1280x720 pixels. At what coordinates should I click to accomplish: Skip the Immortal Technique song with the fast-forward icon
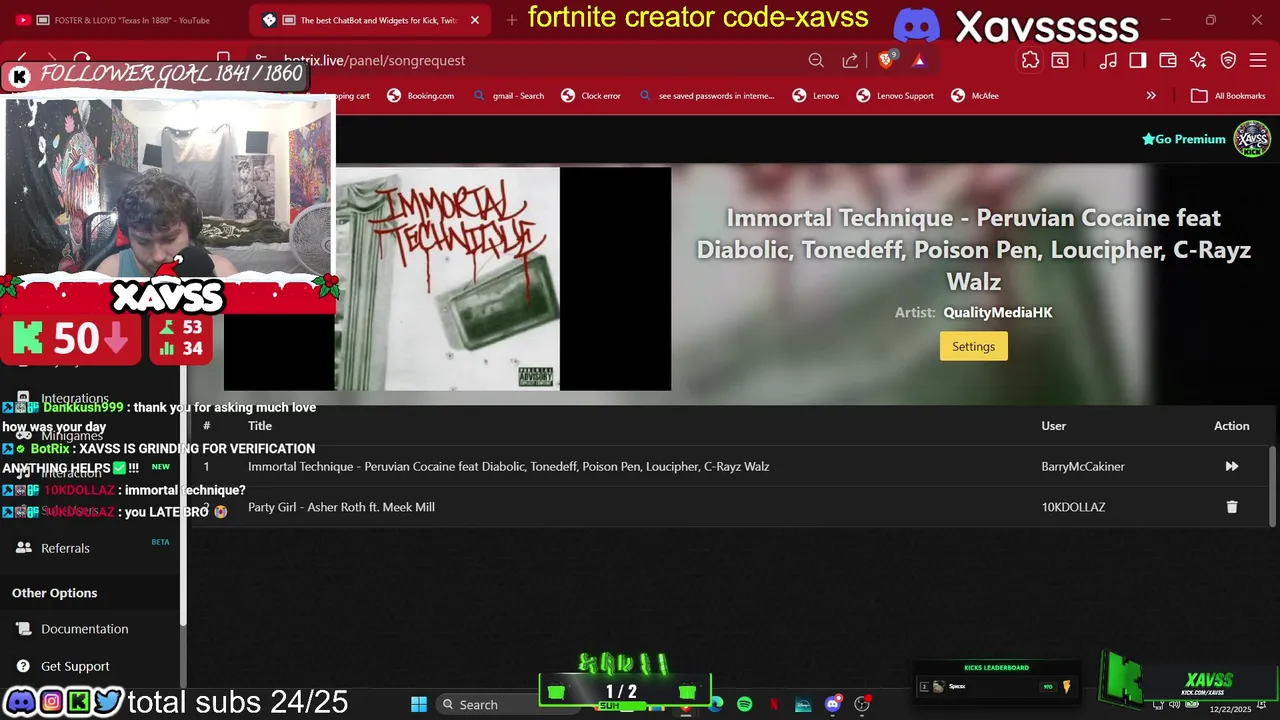[1231, 467]
